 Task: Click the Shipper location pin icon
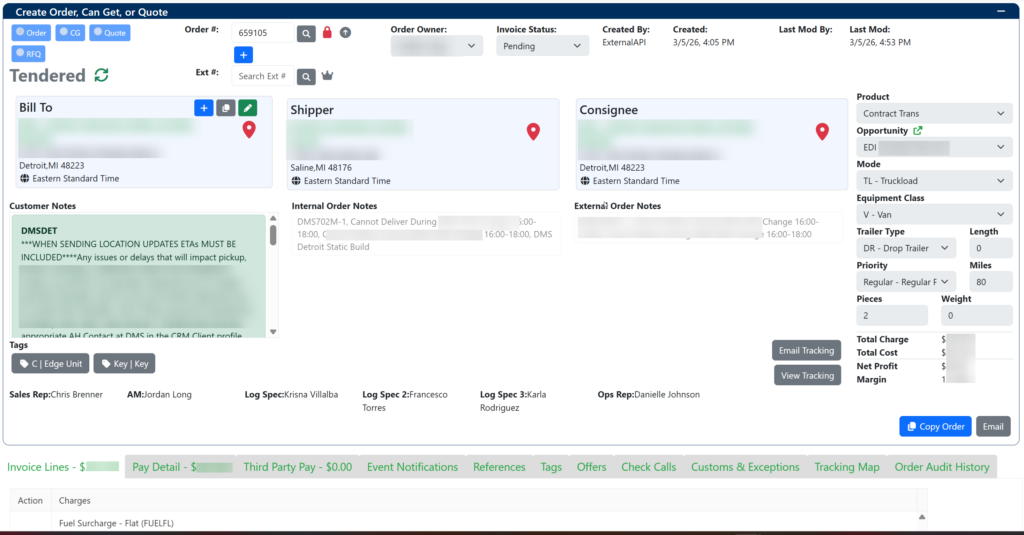[x=533, y=131]
